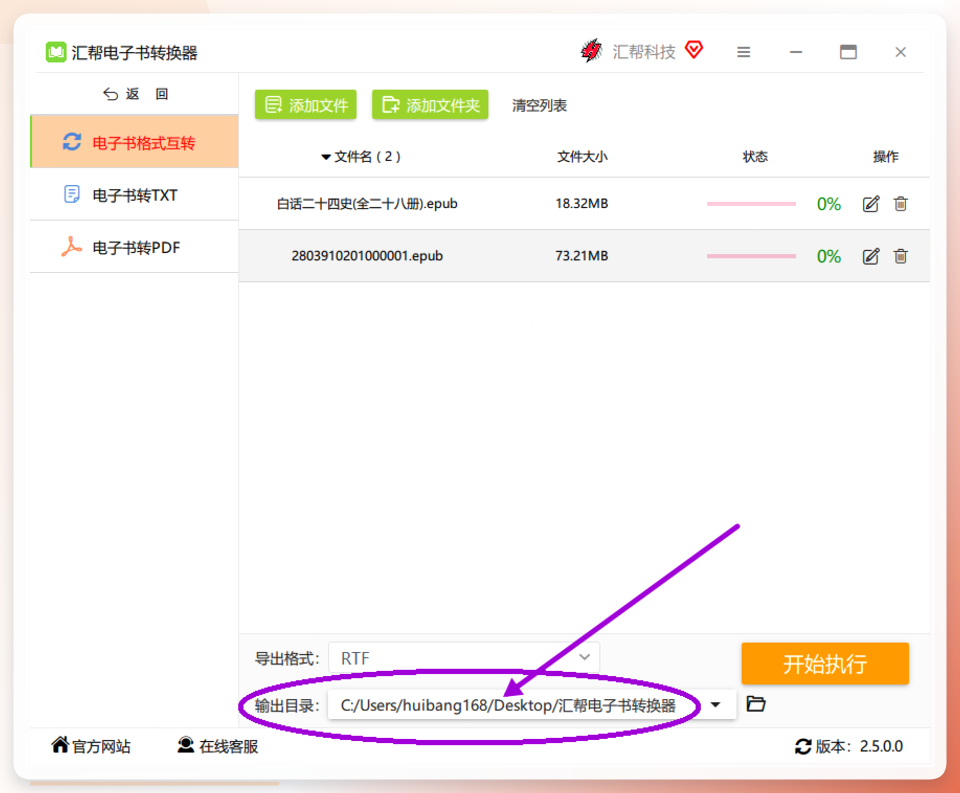Click the 状态 column header

755,157
